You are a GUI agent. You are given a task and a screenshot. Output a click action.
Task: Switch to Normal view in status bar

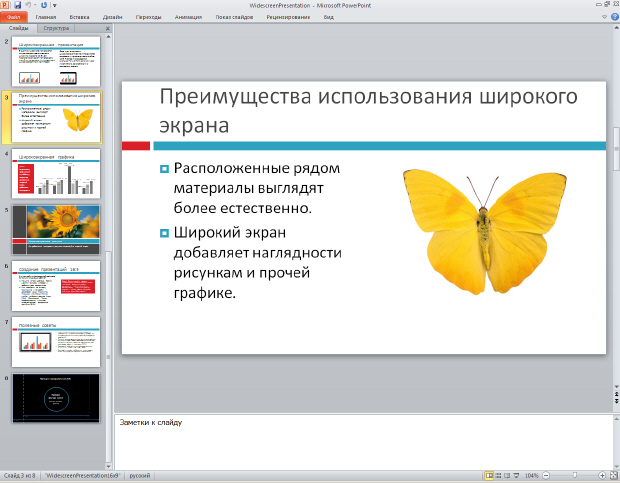(489, 475)
